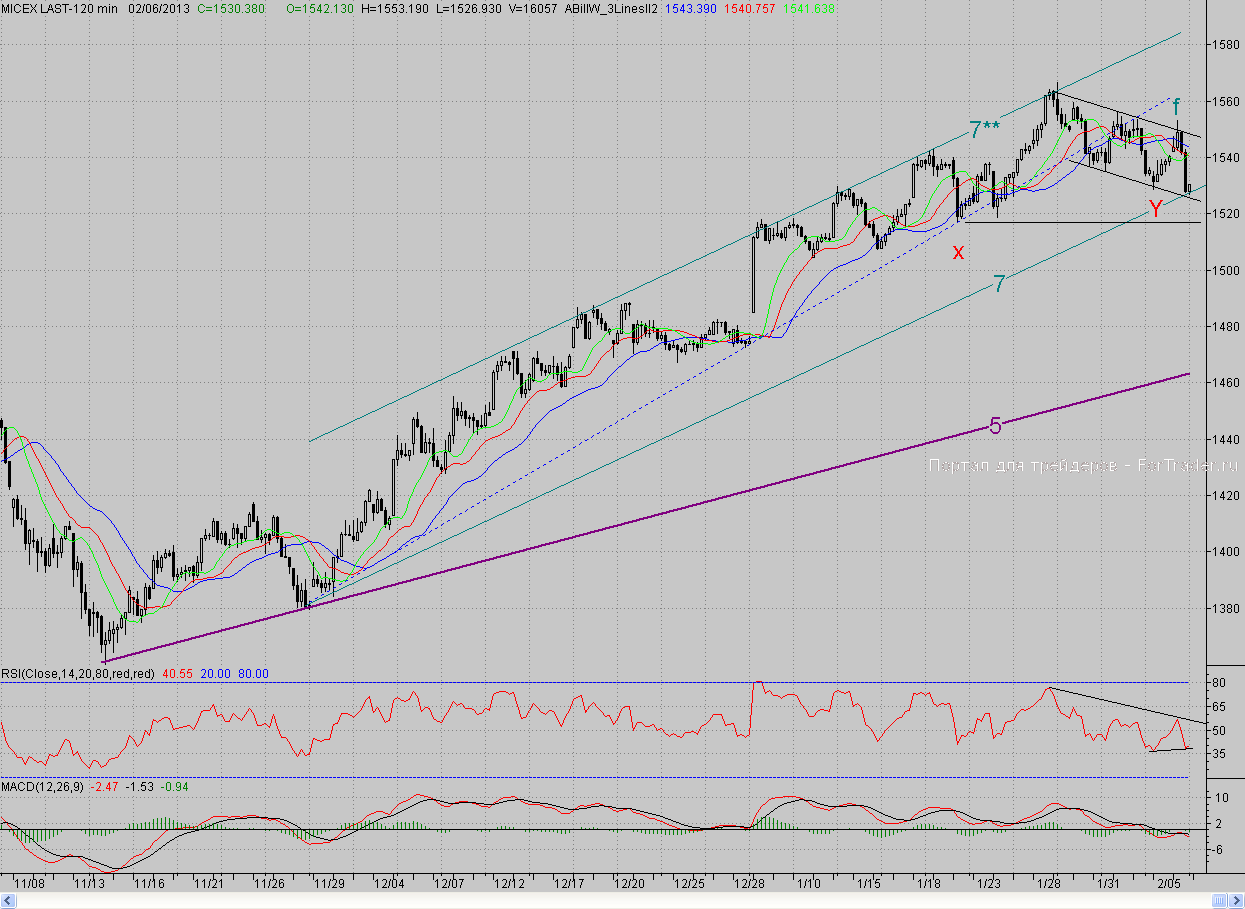Select the red x wave annotation
Viewport: 1245px width, 909px height.
(x=958, y=252)
